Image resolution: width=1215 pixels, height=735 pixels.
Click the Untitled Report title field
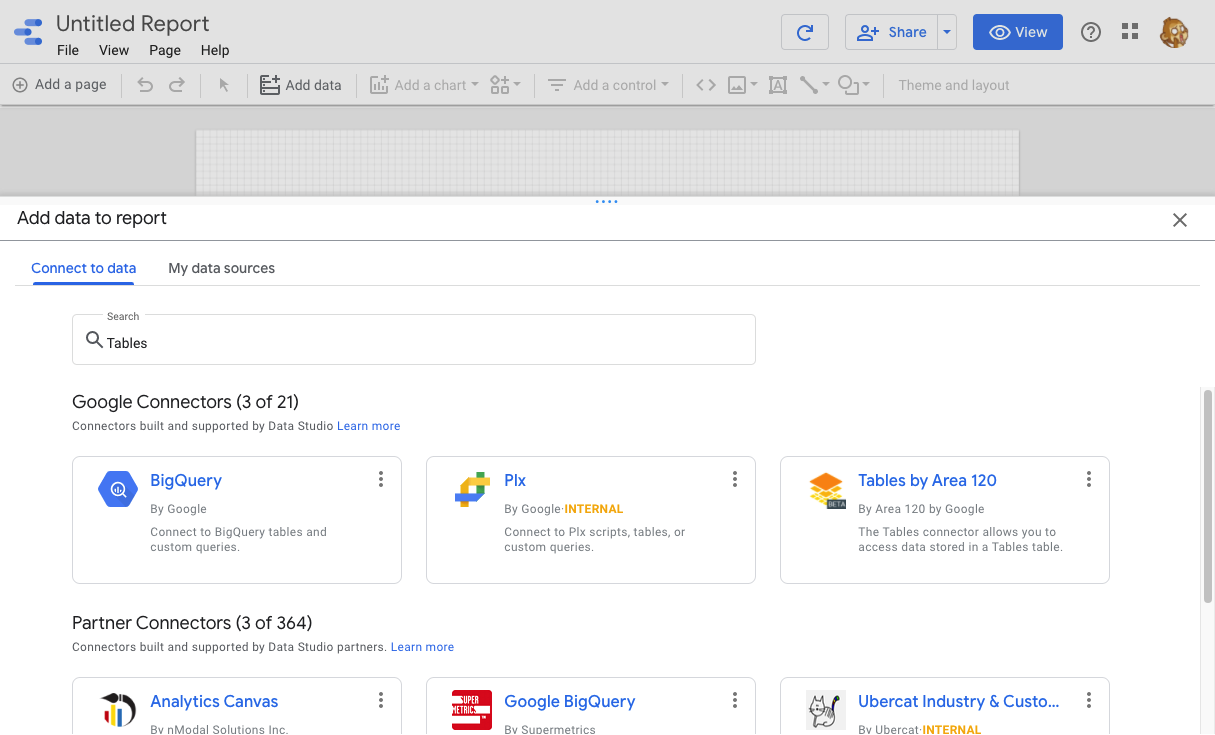click(133, 23)
